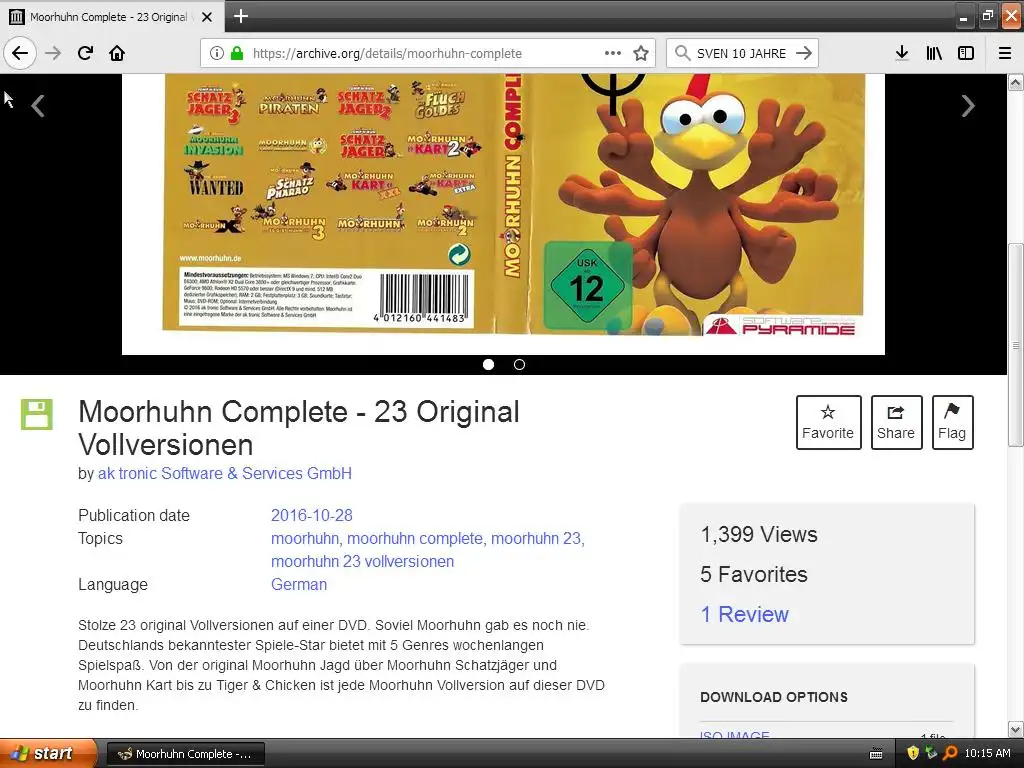Image resolution: width=1024 pixels, height=768 pixels.
Task: Toggle the browser sidebar
Action: point(966,53)
